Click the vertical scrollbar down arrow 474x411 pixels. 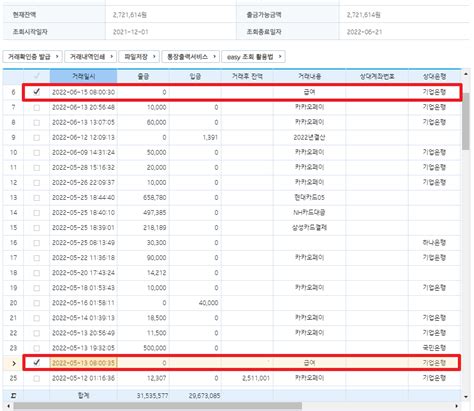[x=466, y=396]
